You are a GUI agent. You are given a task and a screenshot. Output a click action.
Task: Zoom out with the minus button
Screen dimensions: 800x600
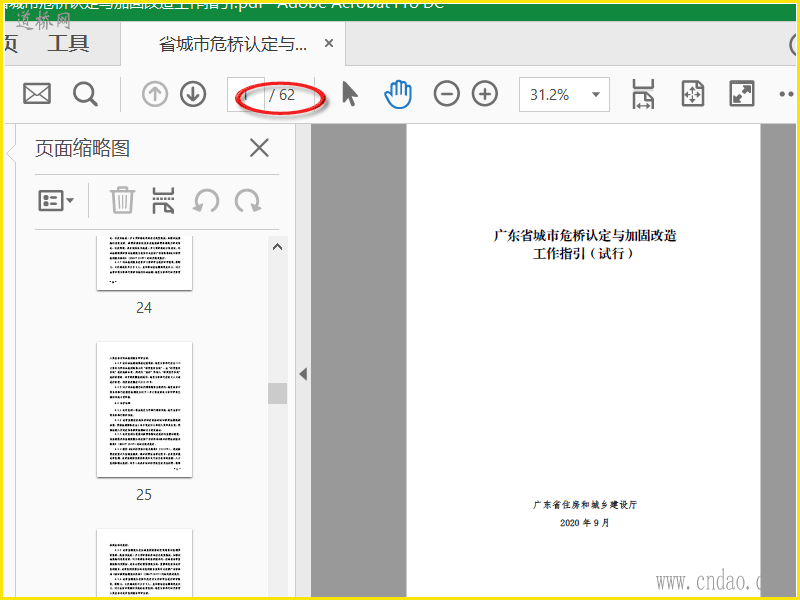446,94
